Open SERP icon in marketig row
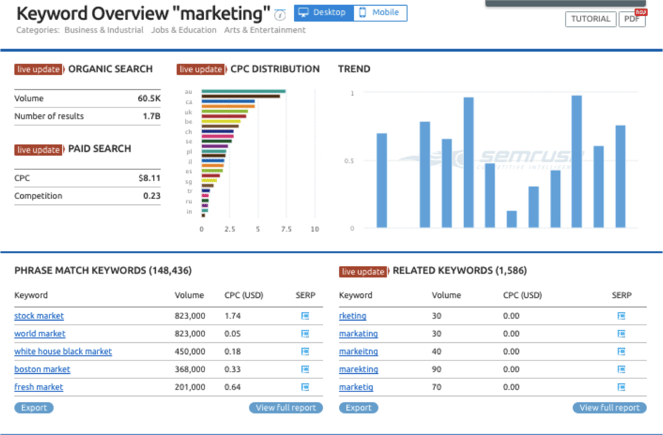The height and width of the screenshot is (435, 663). click(621, 387)
